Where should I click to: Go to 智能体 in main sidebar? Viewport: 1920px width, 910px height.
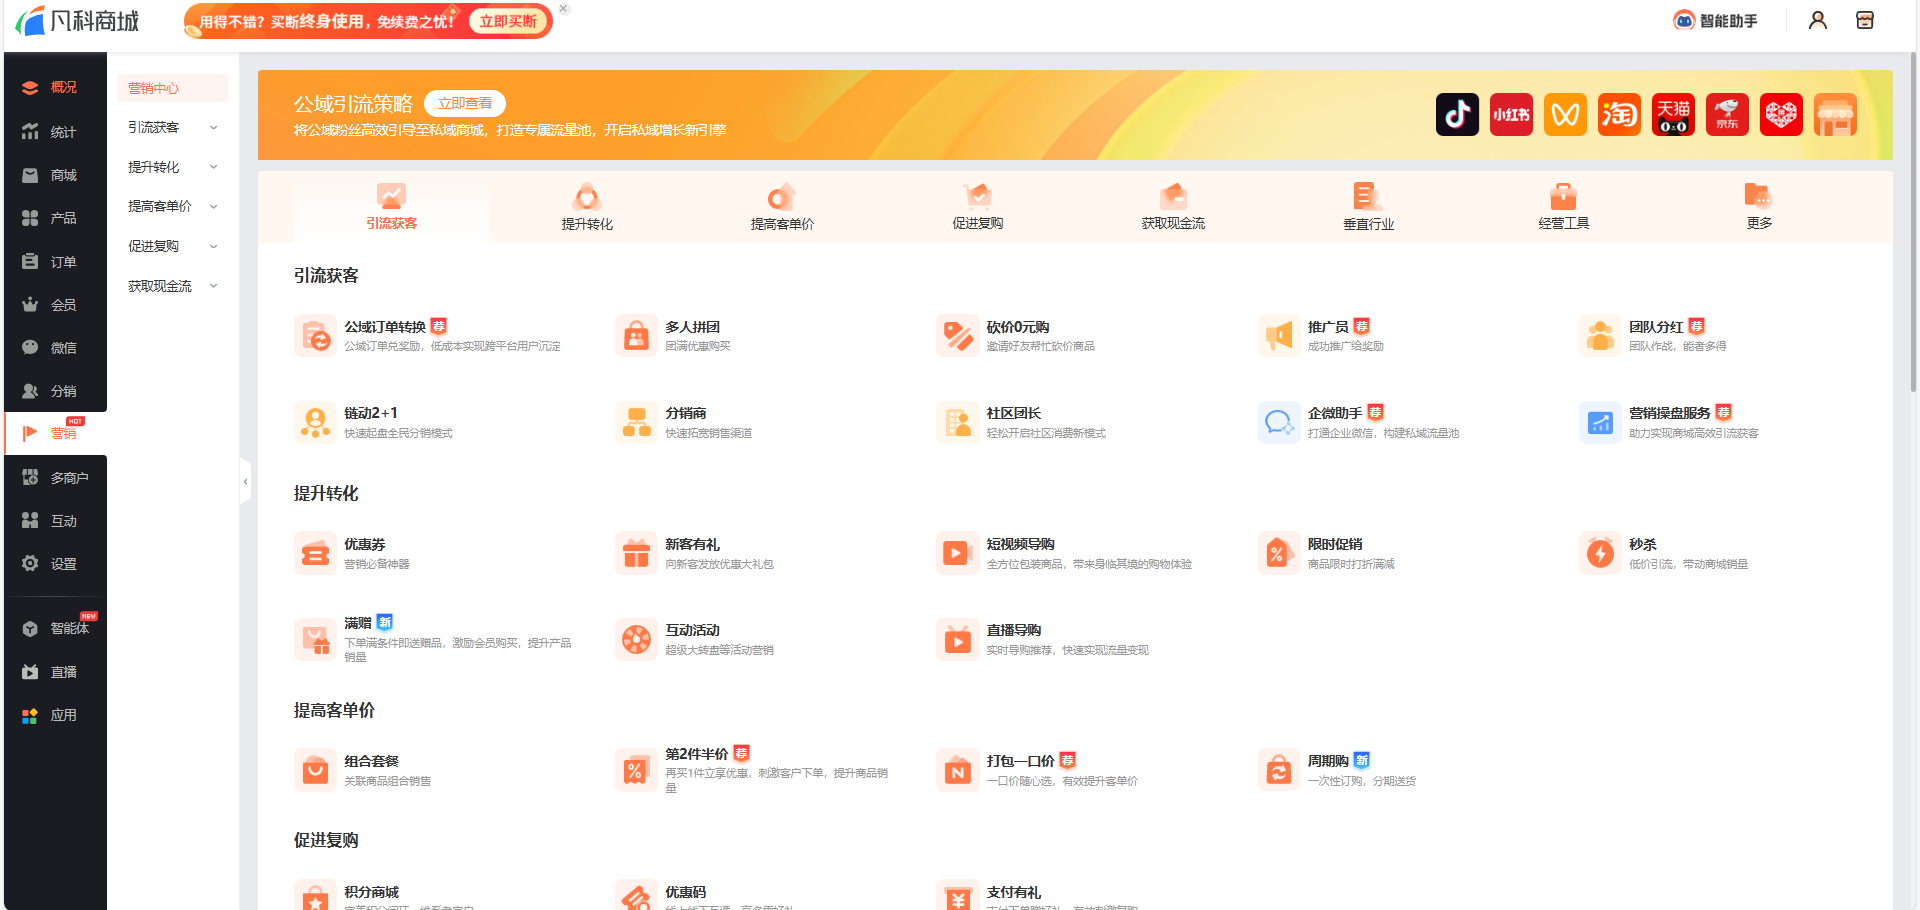click(x=55, y=628)
